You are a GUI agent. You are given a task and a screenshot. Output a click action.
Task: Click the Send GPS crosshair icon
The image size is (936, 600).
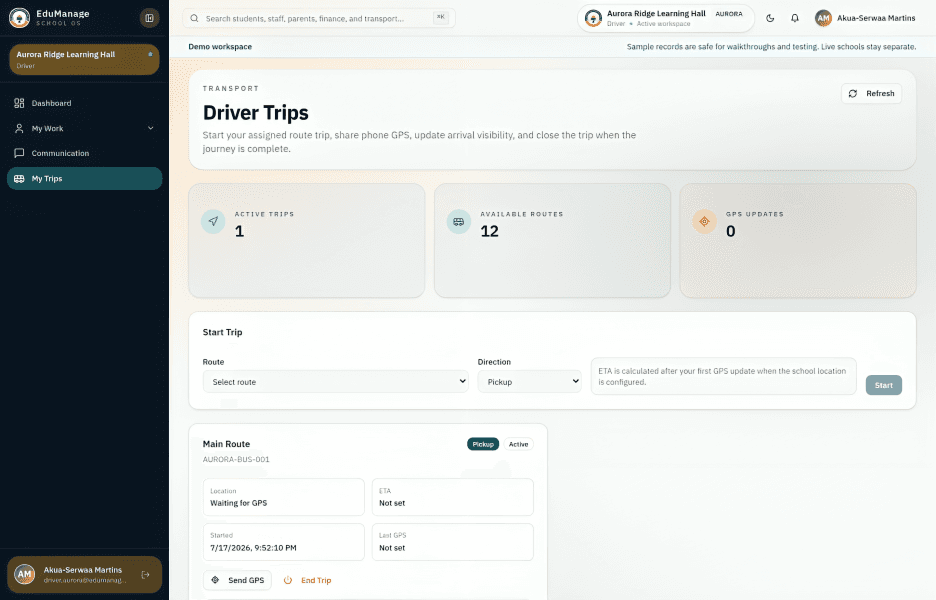coord(215,580)
